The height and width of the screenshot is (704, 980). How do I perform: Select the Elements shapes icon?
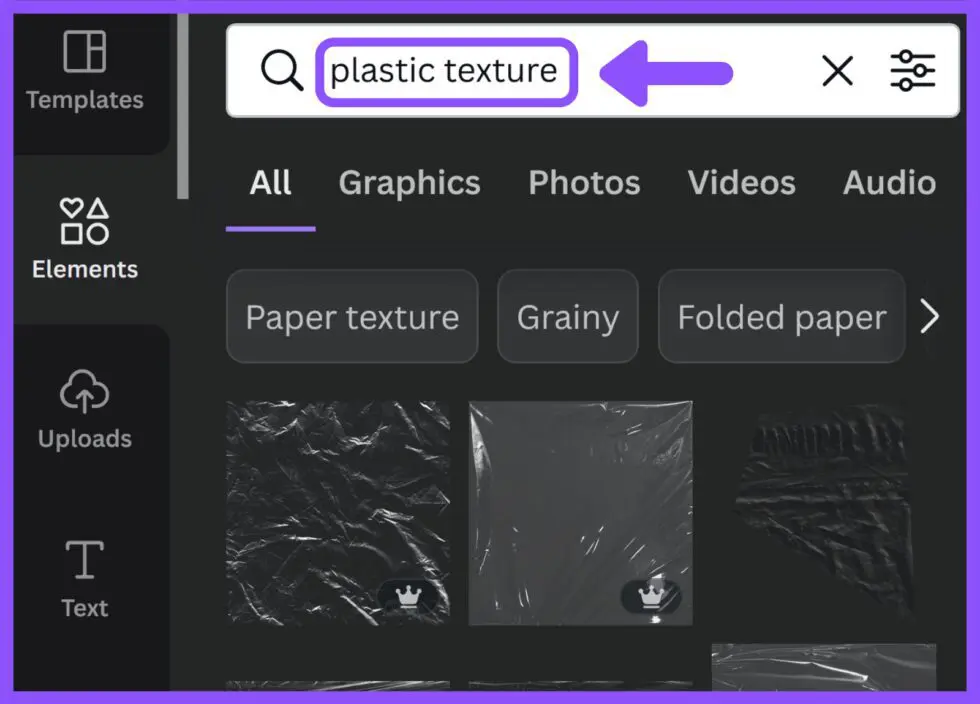(x=84, y=221)
